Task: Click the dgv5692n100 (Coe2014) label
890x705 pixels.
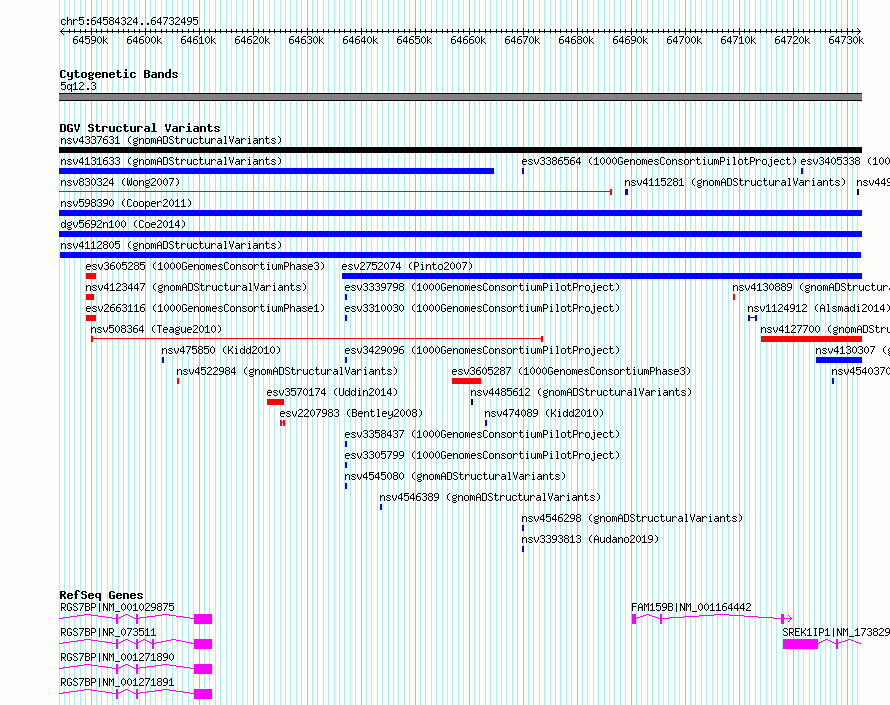Action: tap(123, 224)
